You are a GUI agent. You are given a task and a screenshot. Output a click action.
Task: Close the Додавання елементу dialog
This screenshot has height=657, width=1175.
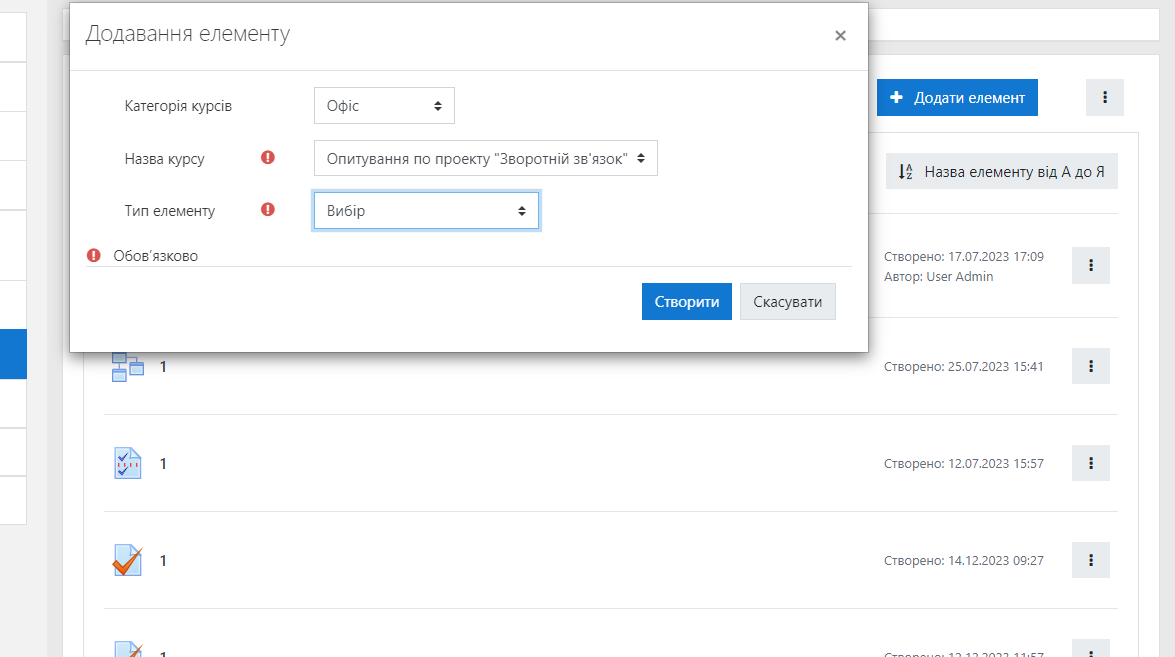tap(840, 36)
